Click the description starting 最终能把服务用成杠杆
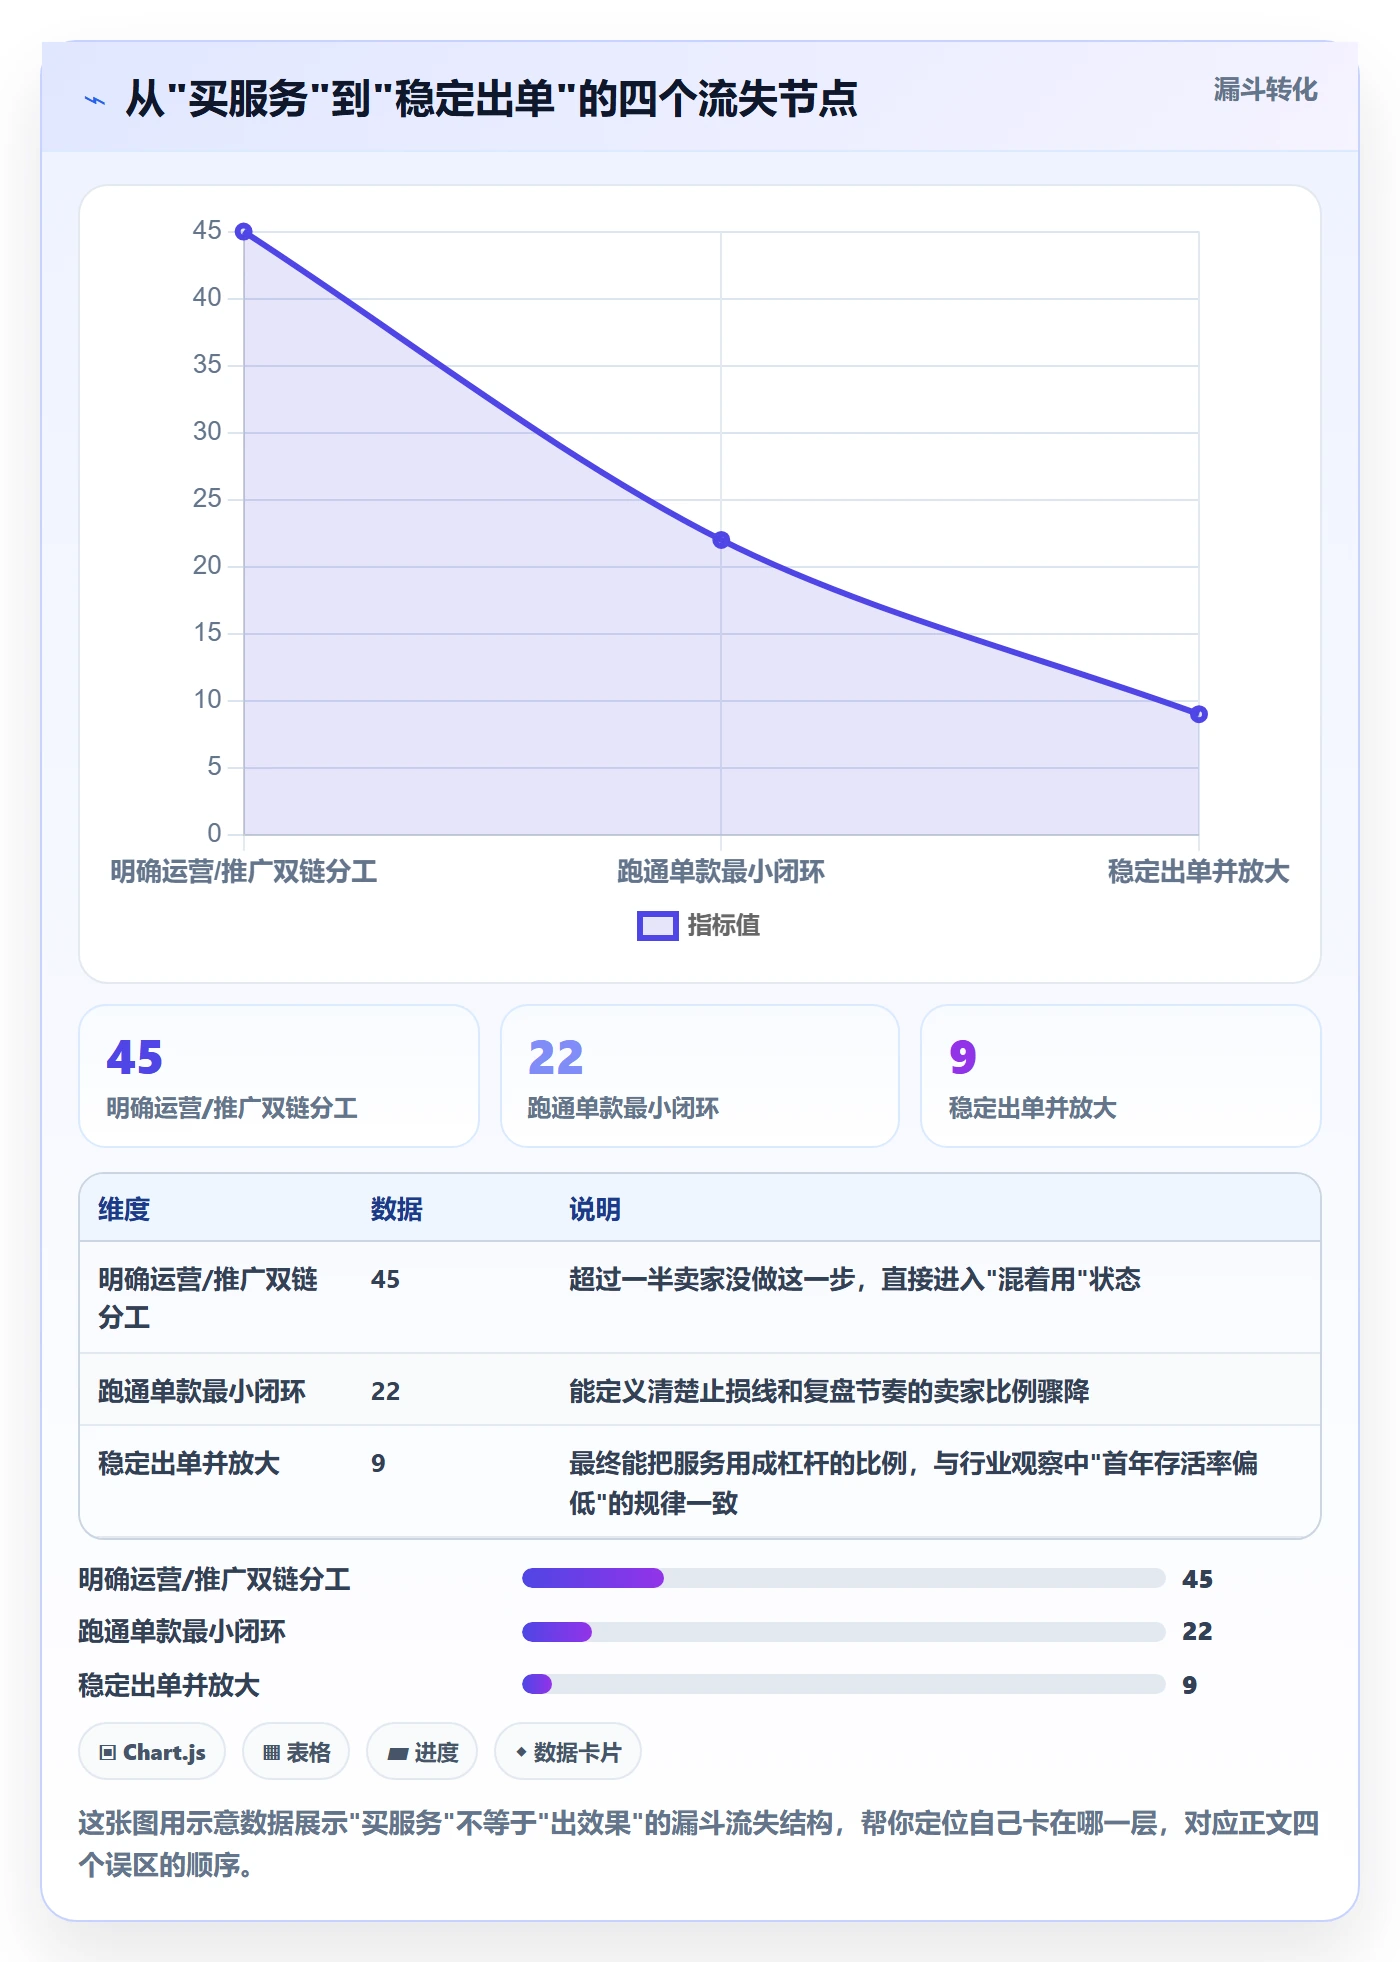Viewport: 1400px width, 1962px height. click(x=914, y=1483)
